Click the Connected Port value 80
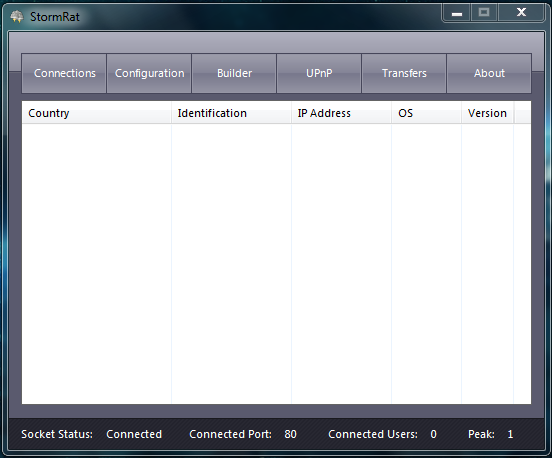Screen dimensions: 552x458 click(x=290, y=434)
